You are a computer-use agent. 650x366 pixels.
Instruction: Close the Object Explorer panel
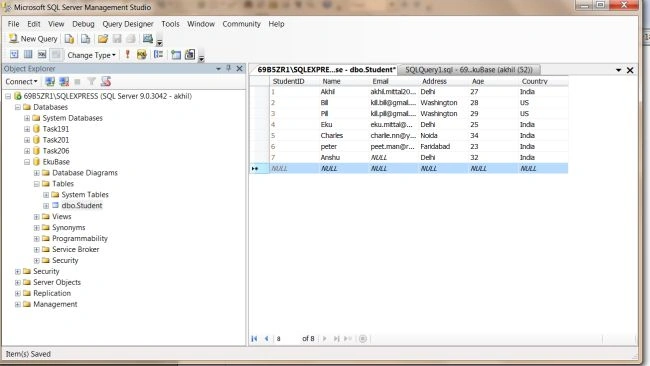240,69
